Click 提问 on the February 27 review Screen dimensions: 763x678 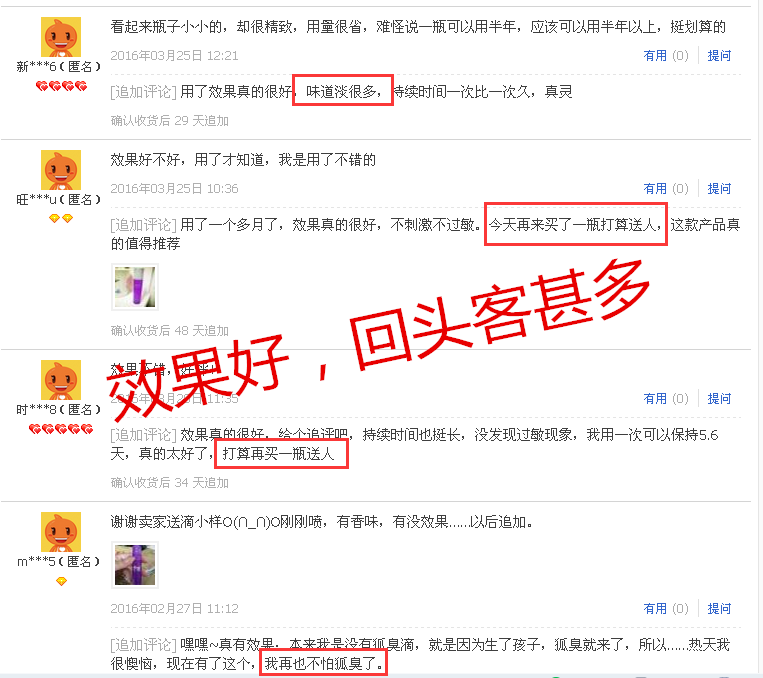(x=719, y=609)
